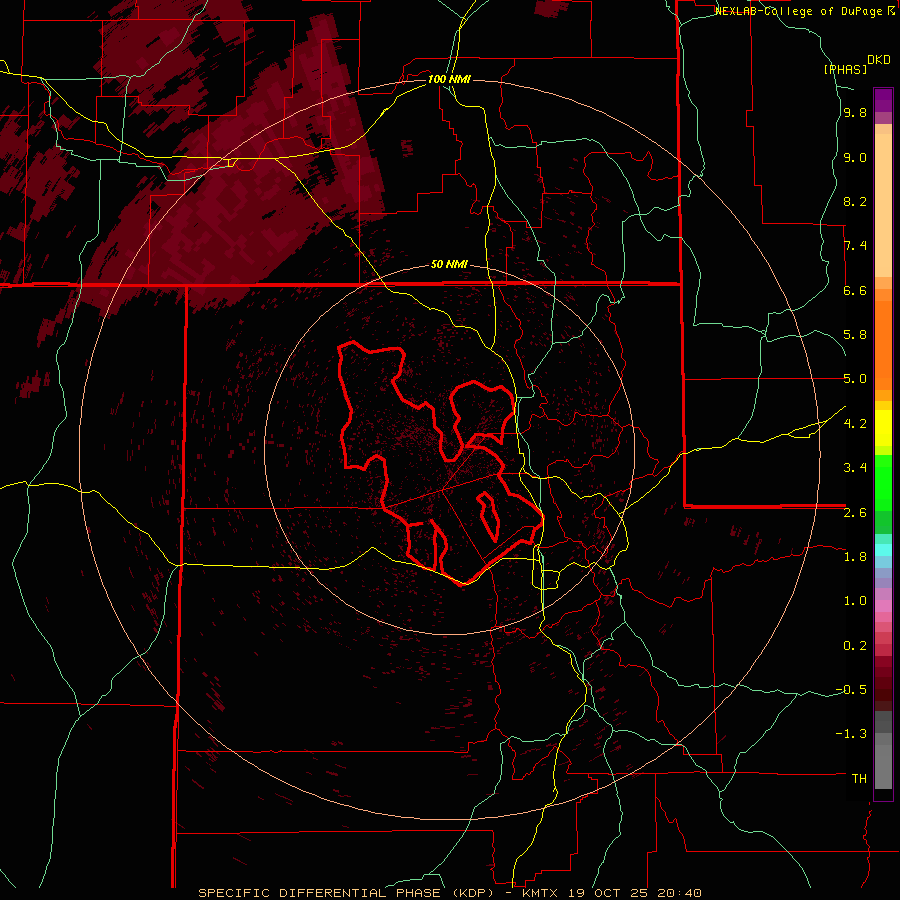Screen dimensions: 900x900
Task: Click the TH threshold label
Action: coord(859,779)
